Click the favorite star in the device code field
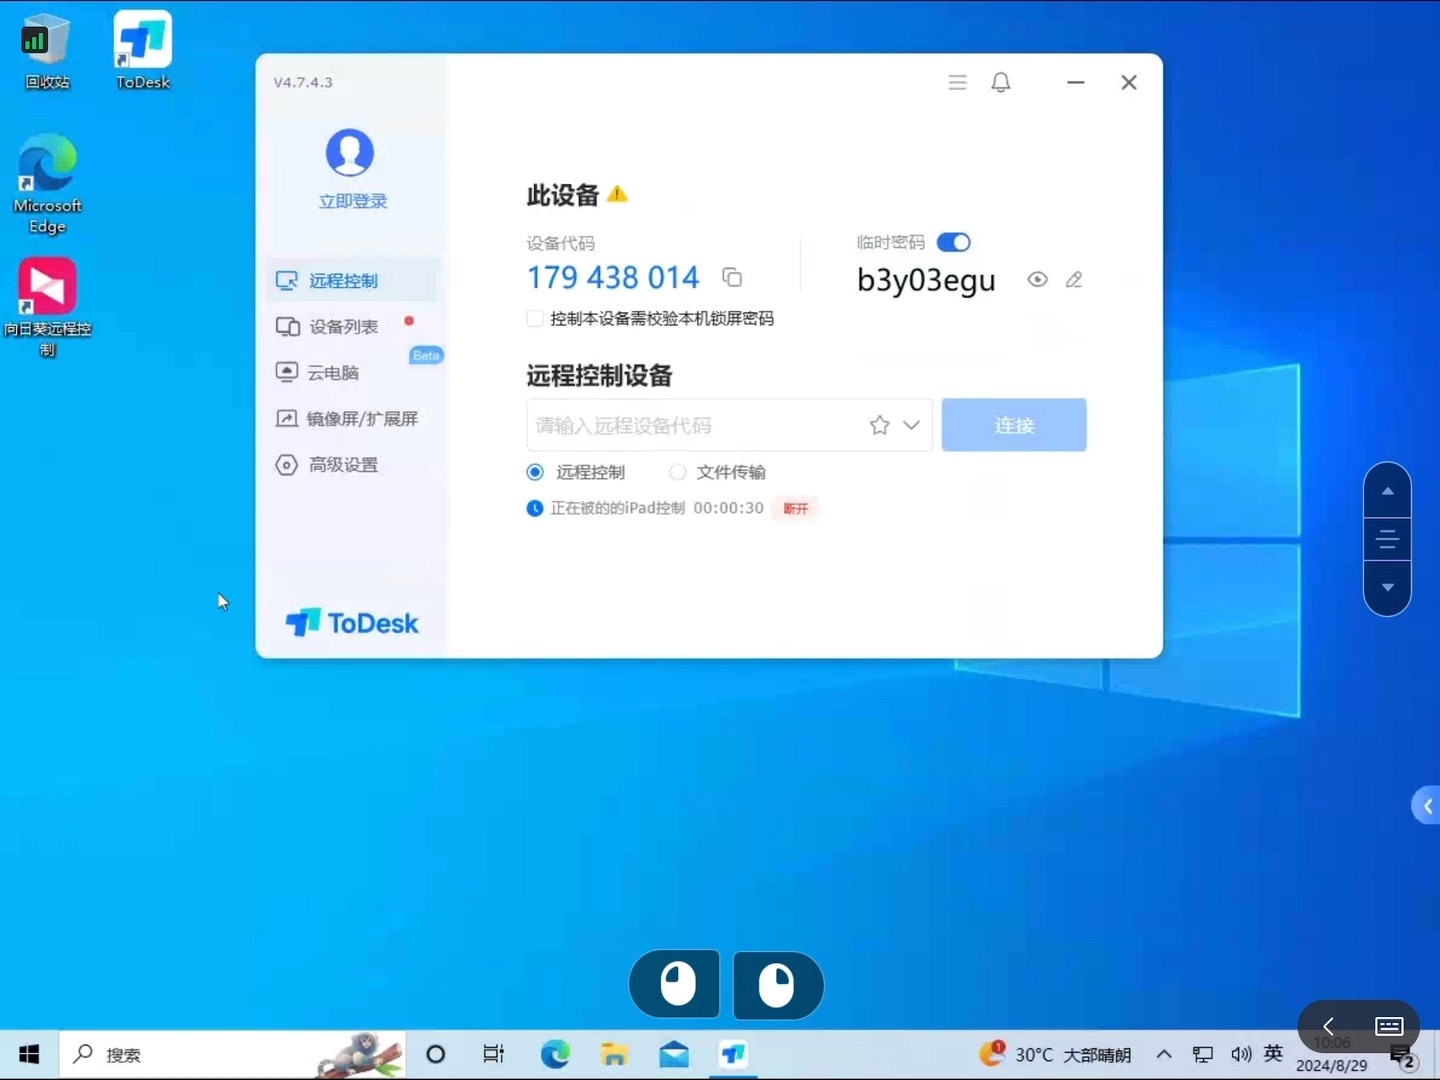The image size is (1440, 1080). click(x=879, y=425)
